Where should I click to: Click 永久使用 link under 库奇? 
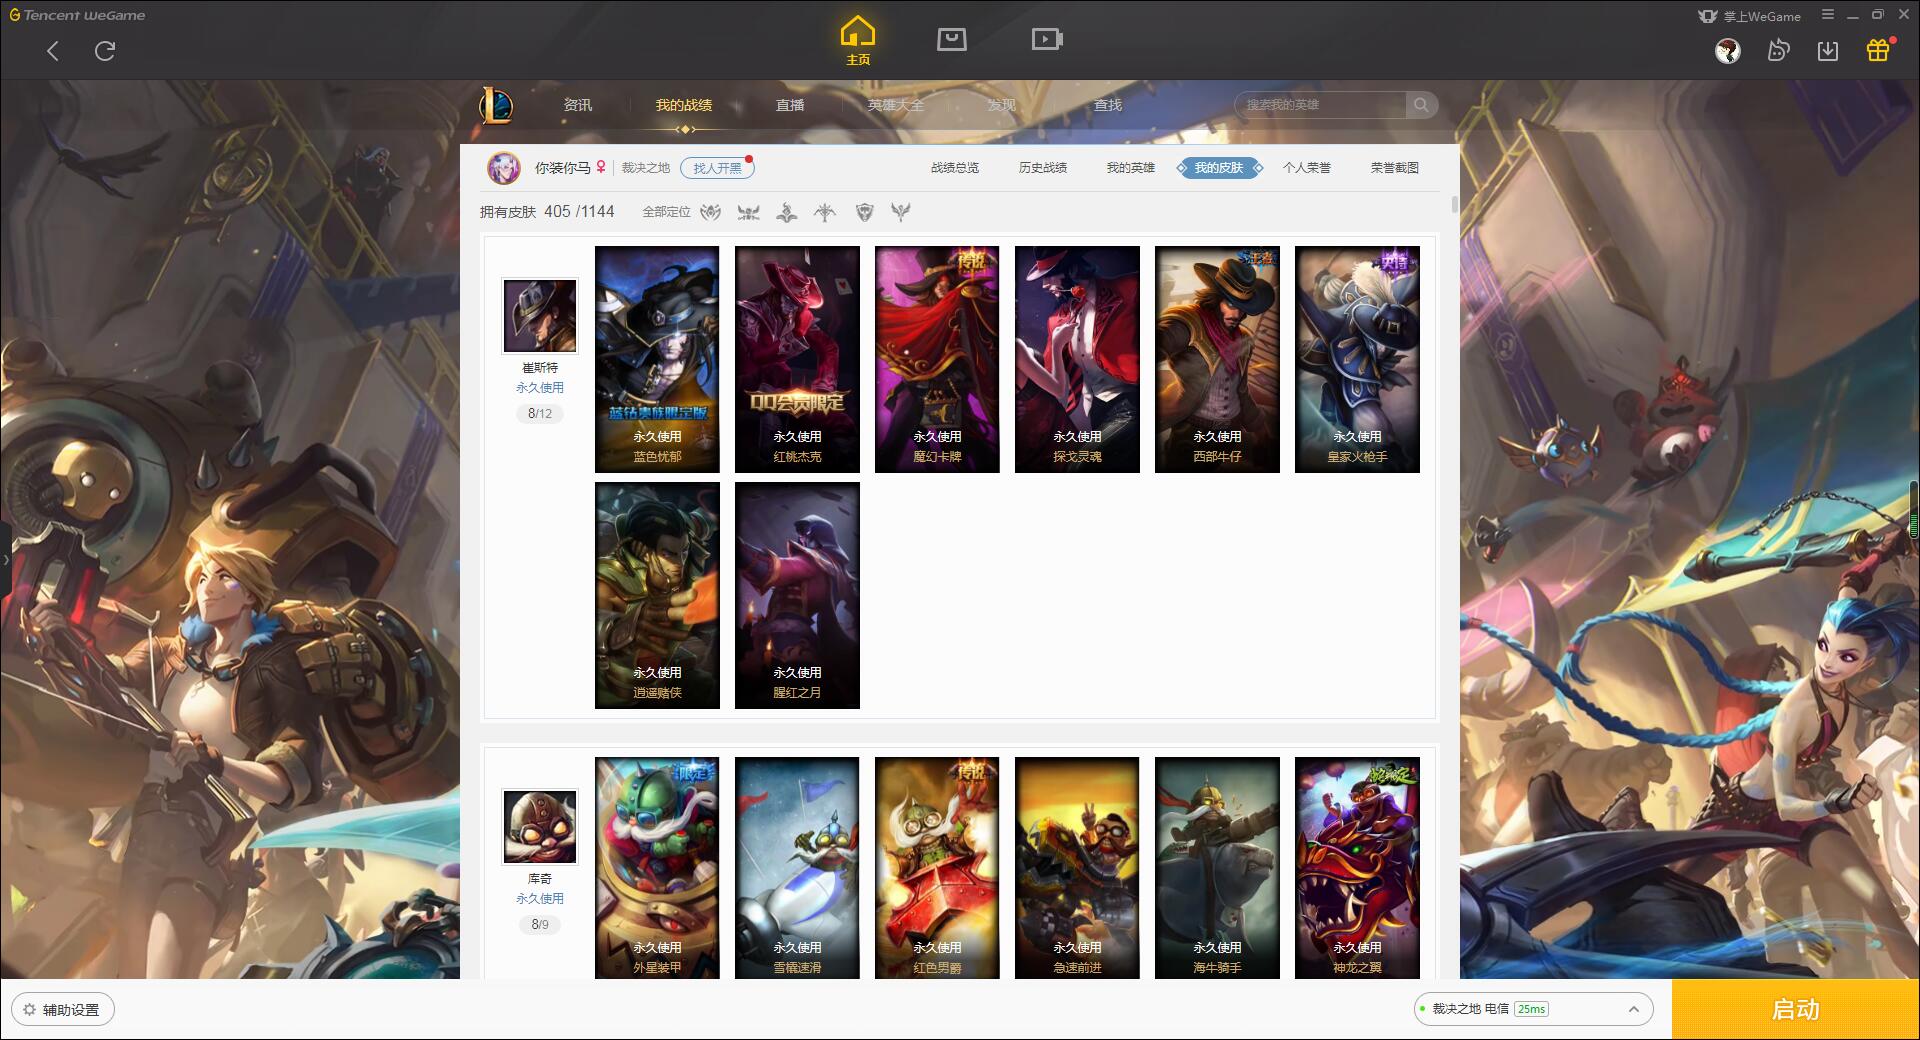540,899
